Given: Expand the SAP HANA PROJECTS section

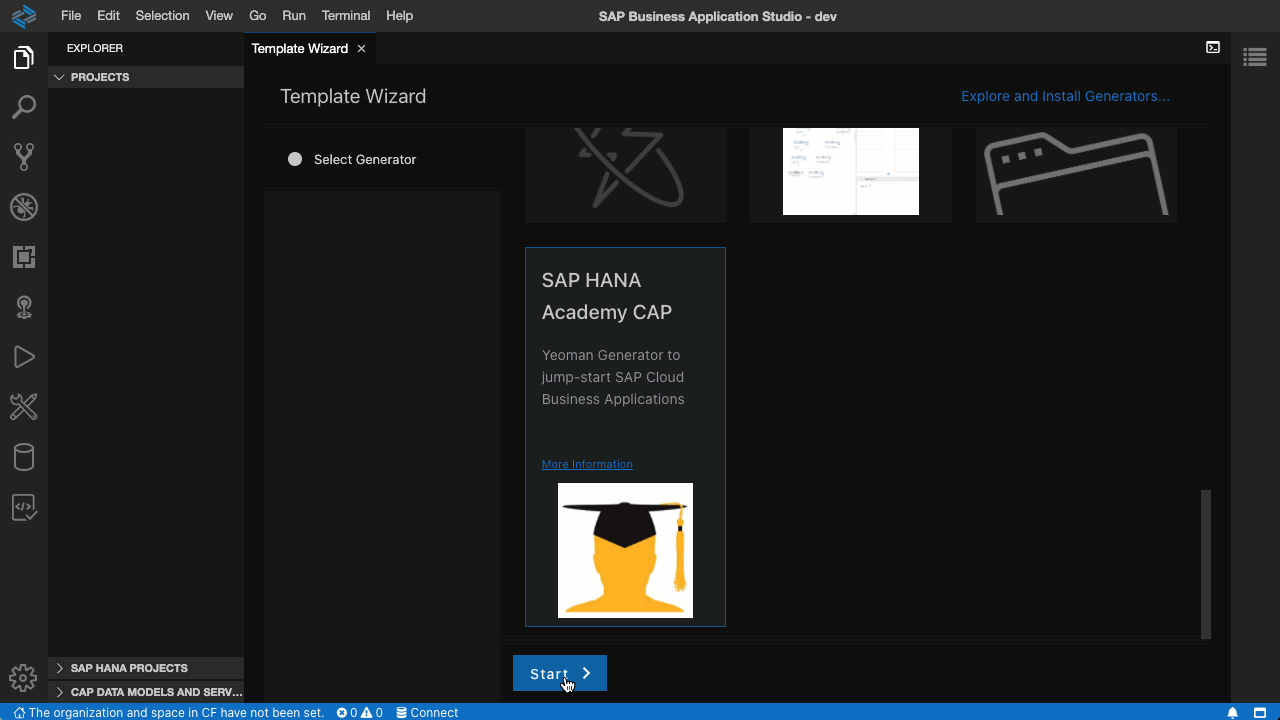Looking at the screenshot, I should [x=146, y=668].
